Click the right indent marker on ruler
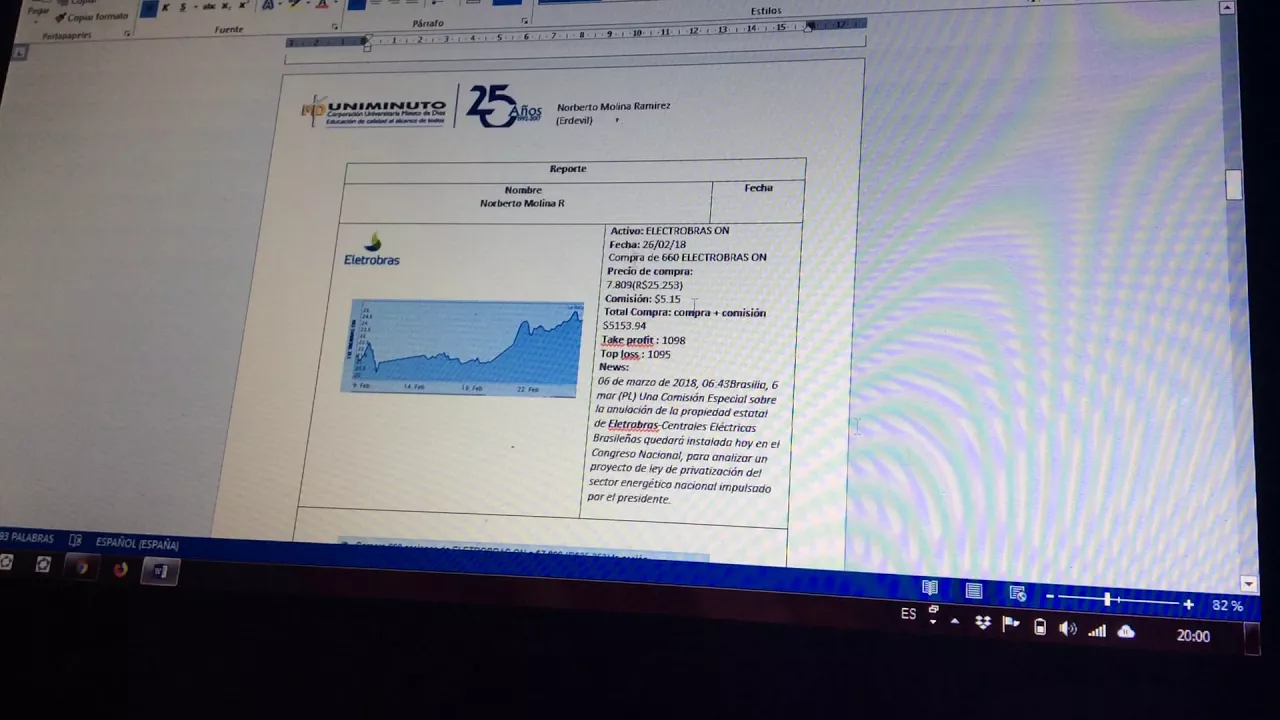This screenshot has width=1280, height=720. [x=809, y=26]
